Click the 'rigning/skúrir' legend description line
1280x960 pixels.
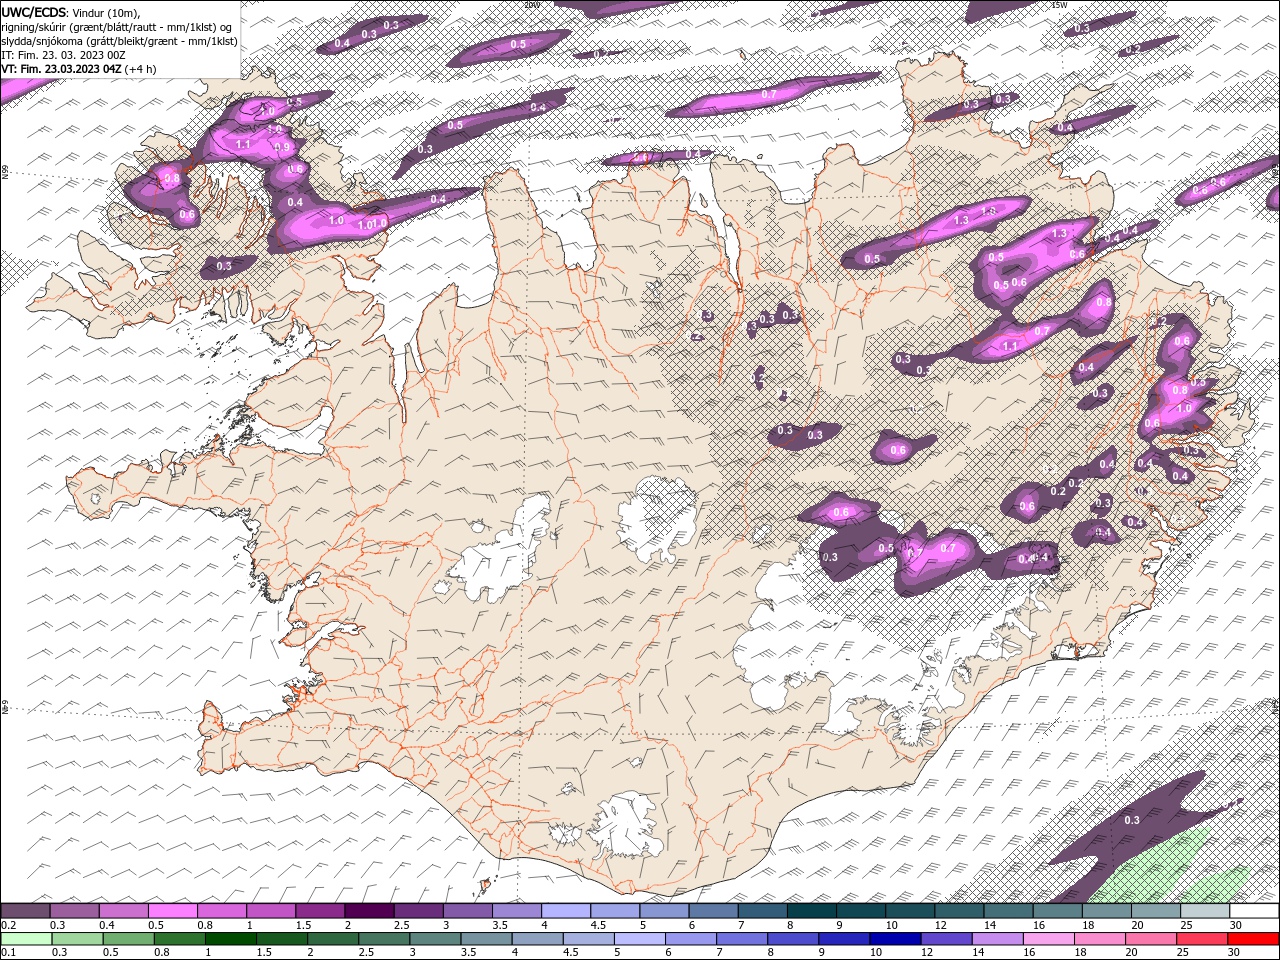pyautogui.click(x=119, y=27)
